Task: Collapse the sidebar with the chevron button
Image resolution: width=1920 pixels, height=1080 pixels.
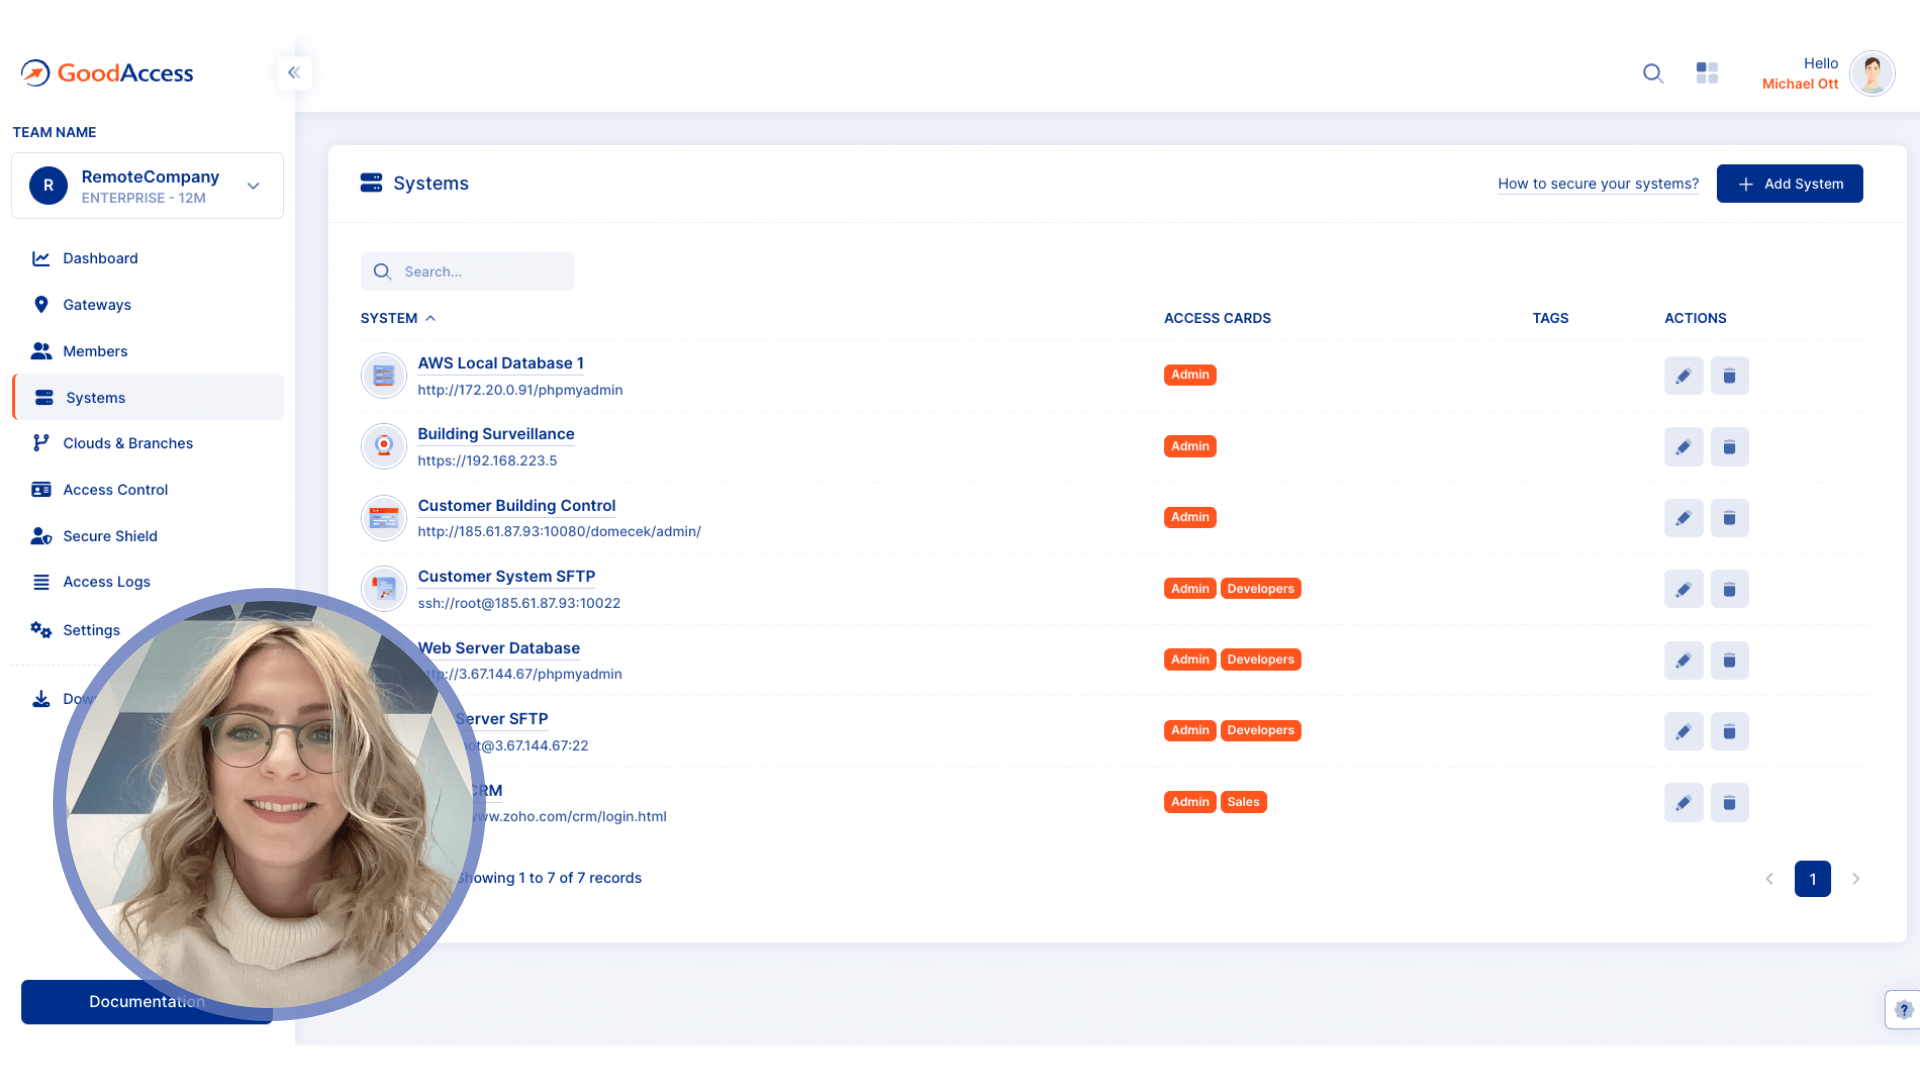Action: (x=294, y=72)
